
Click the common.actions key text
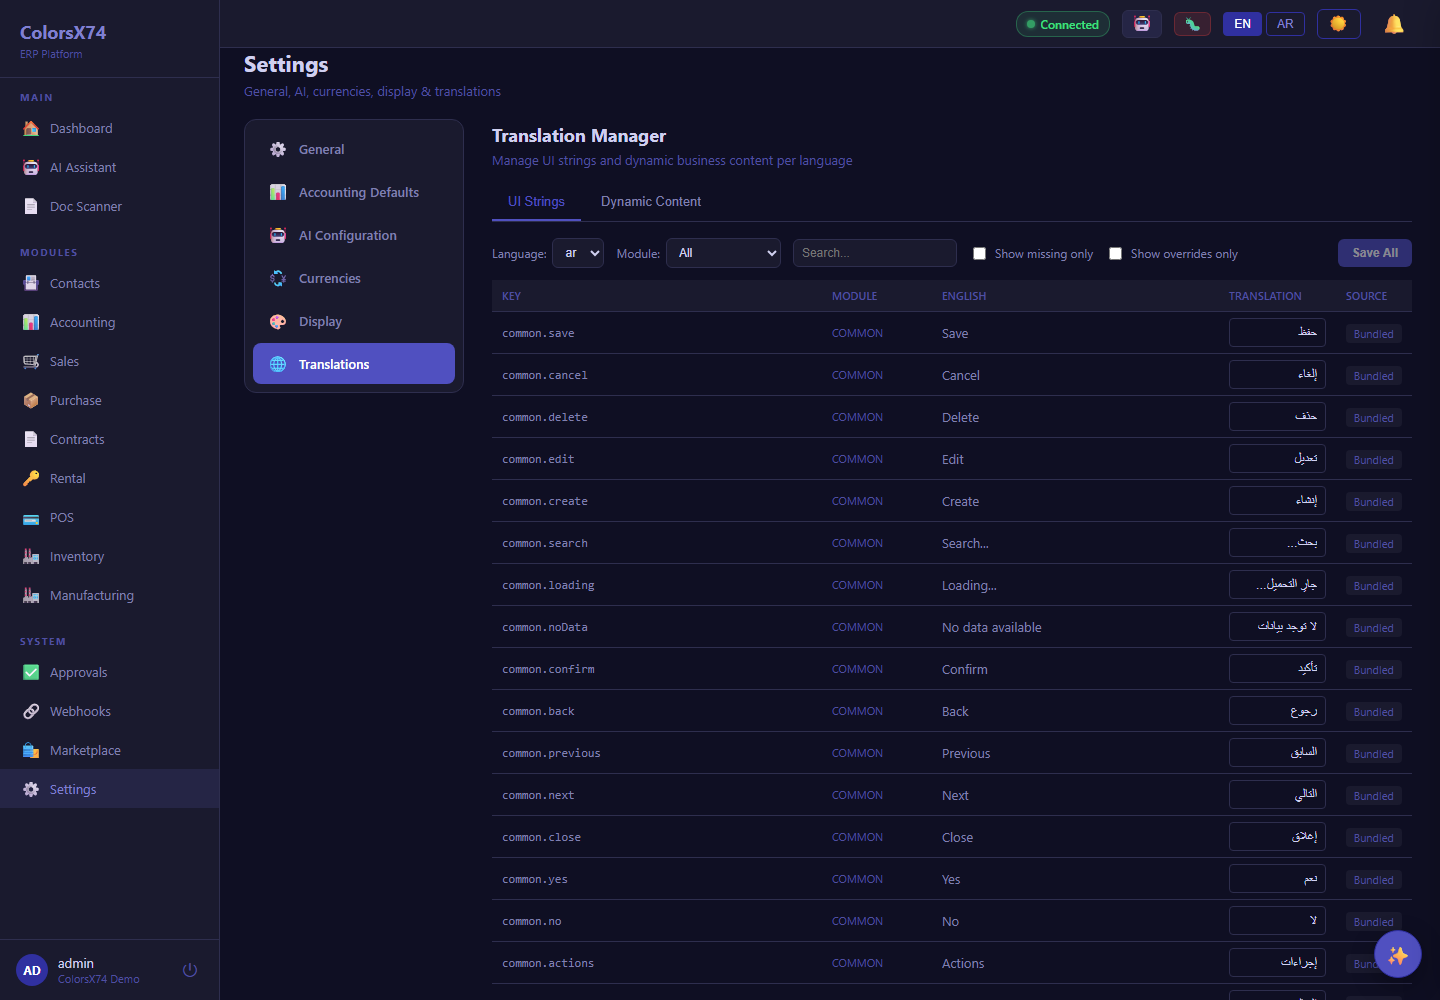(x=548, y=963)
